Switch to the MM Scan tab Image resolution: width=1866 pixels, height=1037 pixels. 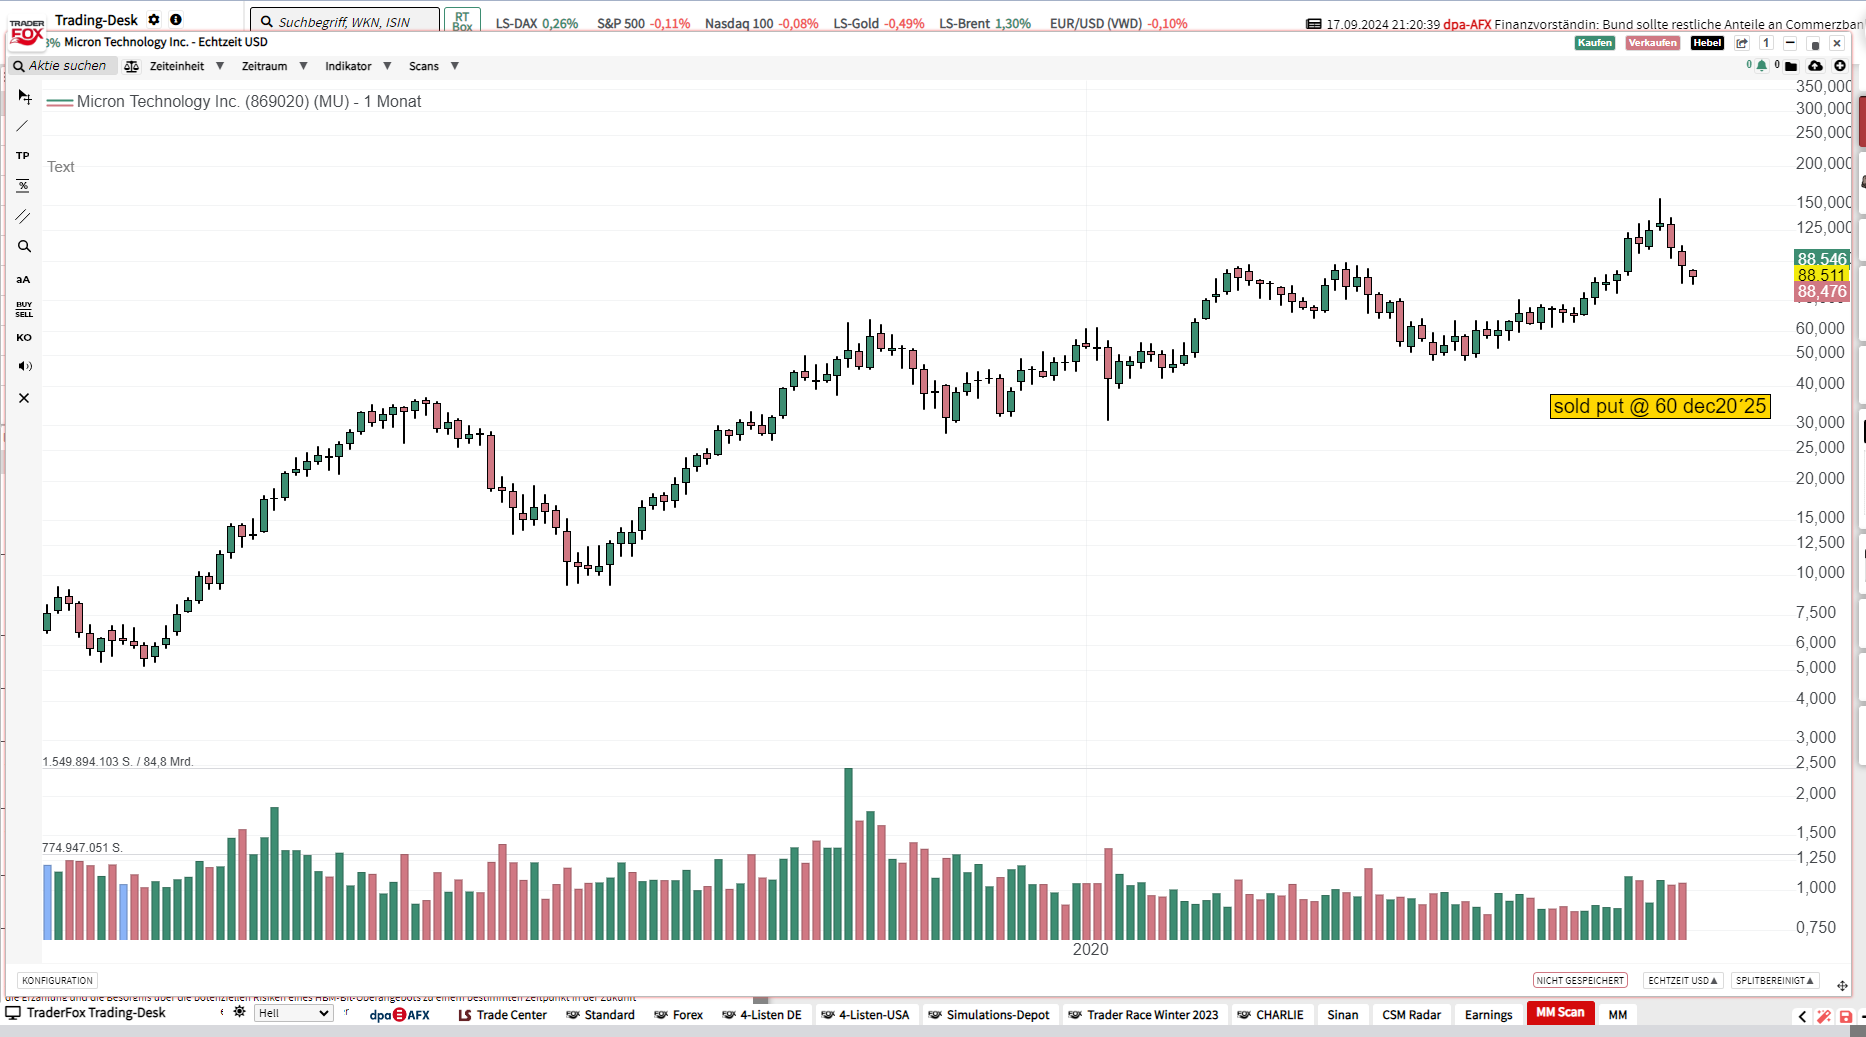click(x=1559, y=1013)
